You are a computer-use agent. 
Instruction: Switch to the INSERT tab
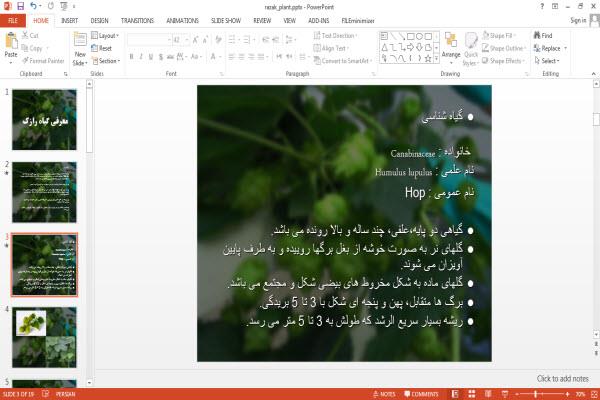[x=70, y=21]
